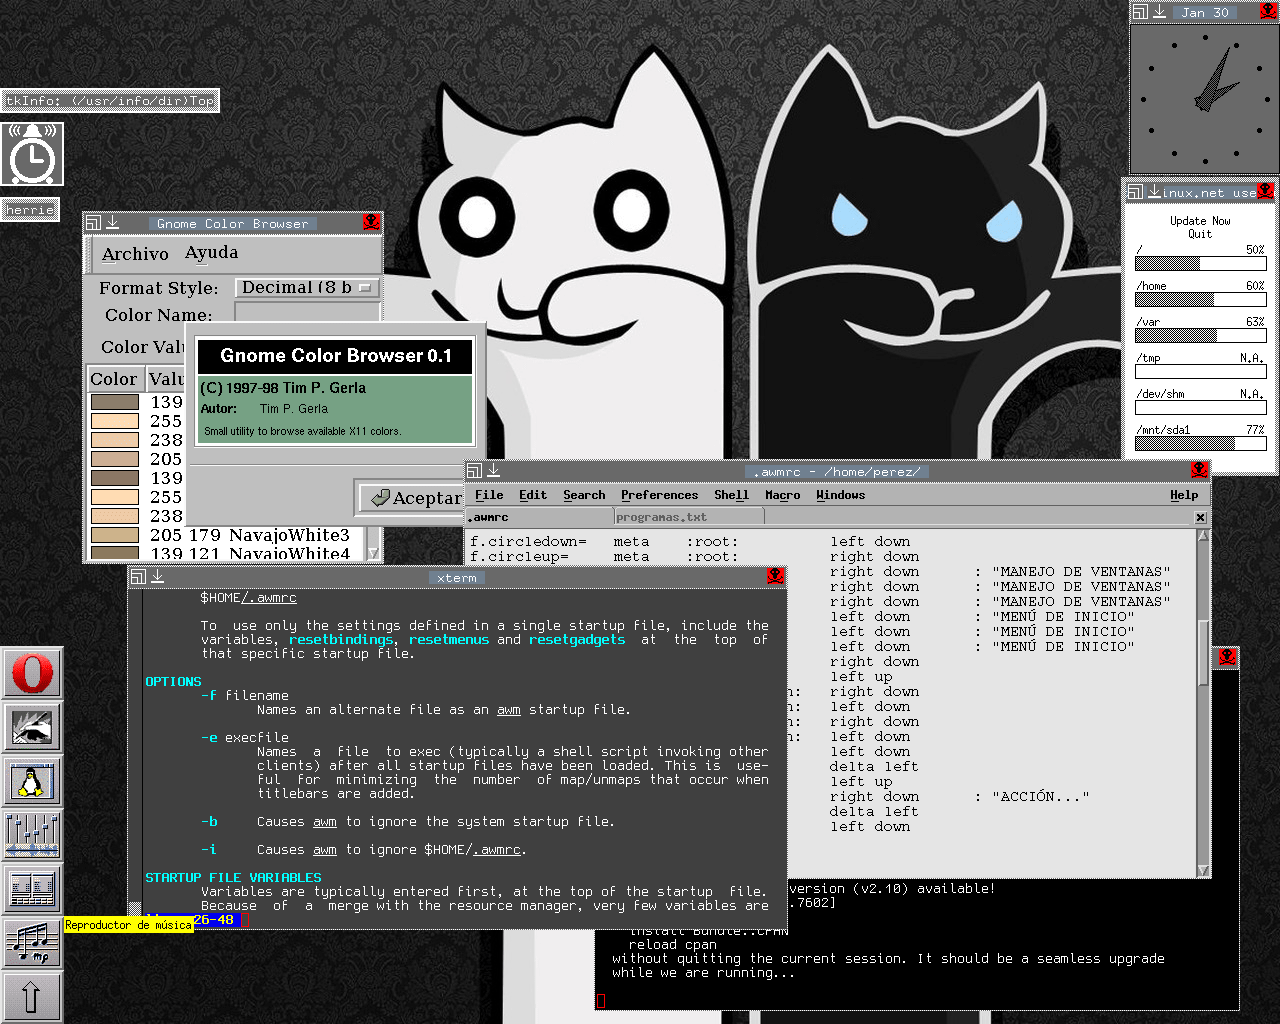Screen dimensions: 1280x1024
Task: Expand the Format Style dropdown
Action: tap(307, 288)
